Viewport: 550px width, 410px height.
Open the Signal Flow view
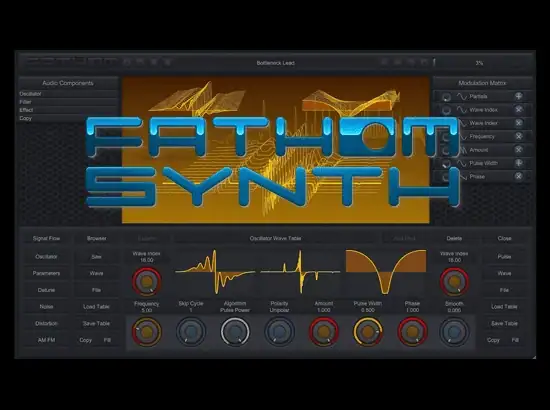point(46,238)
